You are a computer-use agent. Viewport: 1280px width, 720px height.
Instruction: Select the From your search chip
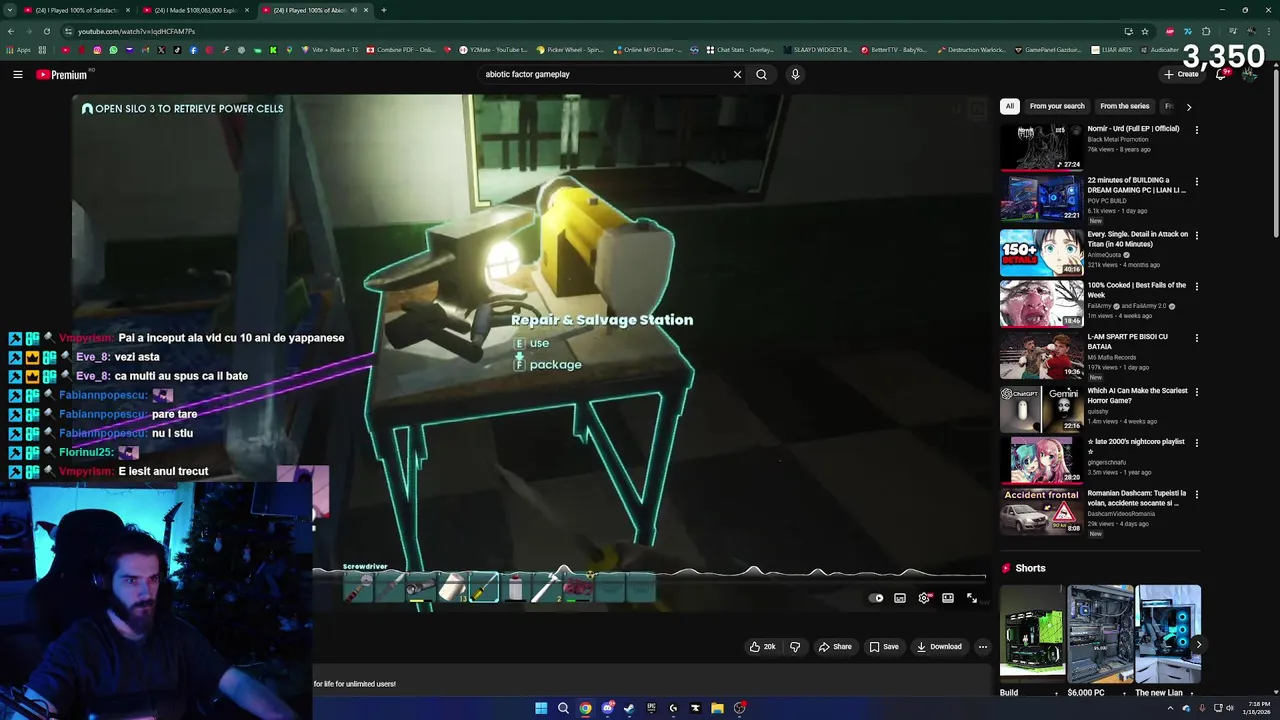pyautogui.click(x=1057, y=106)
